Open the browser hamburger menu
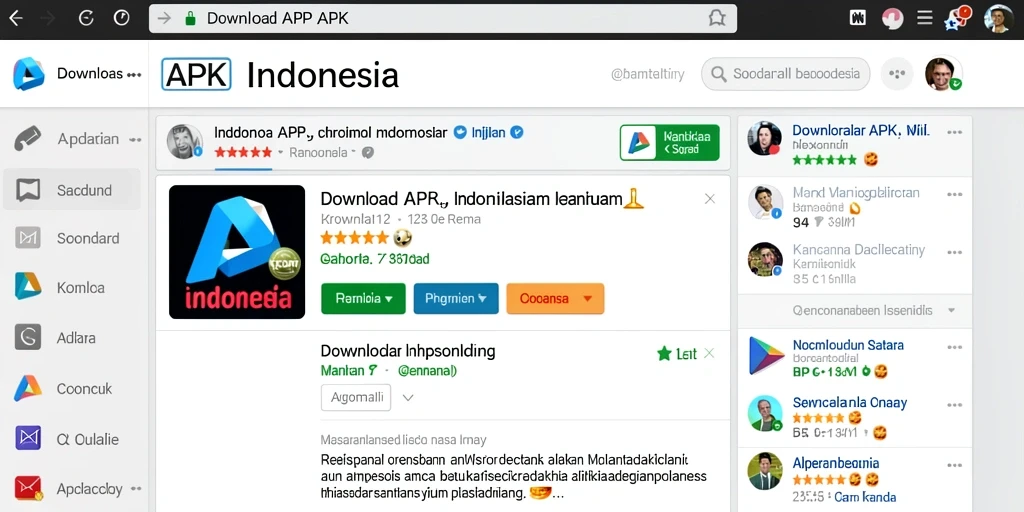Image resolution: width=1024 pixels, height=512 pixels. 924,18
